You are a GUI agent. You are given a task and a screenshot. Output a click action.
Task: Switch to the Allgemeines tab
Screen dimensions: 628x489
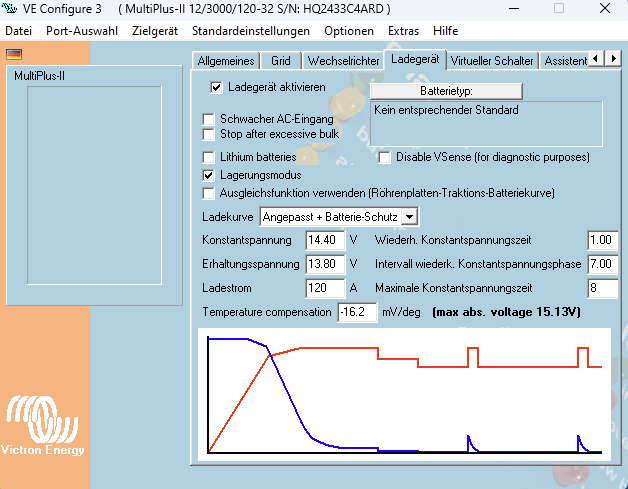coord(226,61)
